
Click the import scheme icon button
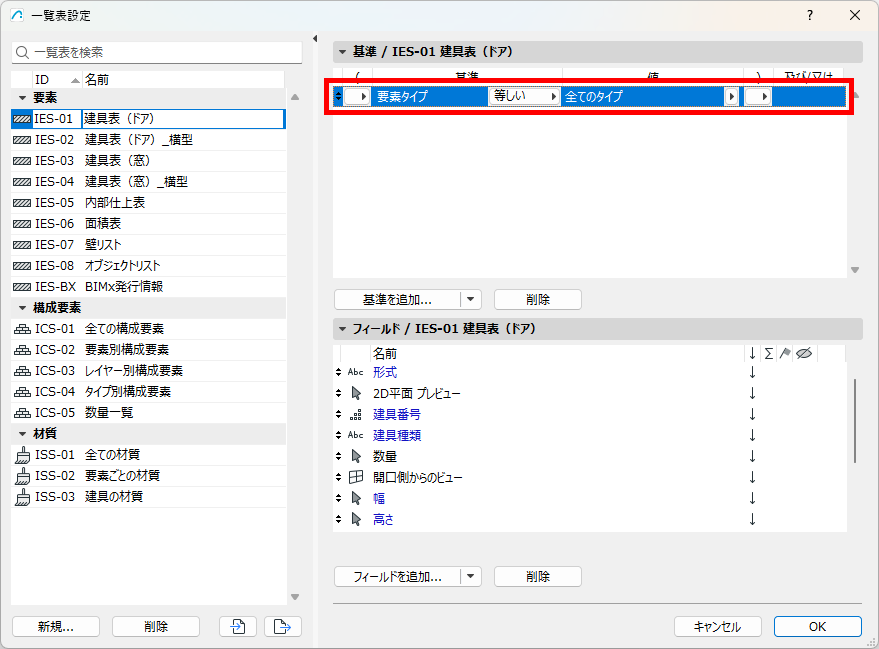238,626
